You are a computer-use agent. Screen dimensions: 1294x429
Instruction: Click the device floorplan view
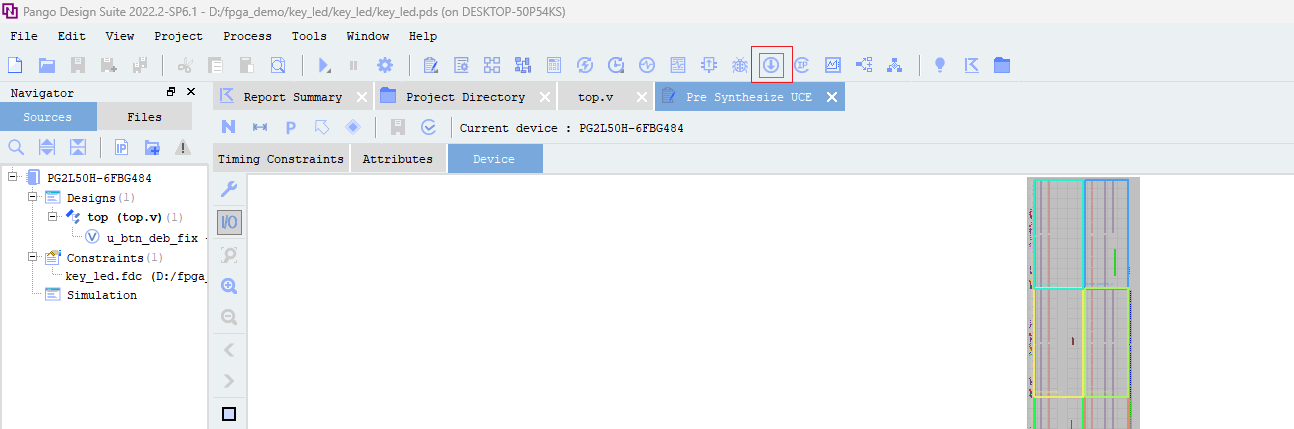1083,303
